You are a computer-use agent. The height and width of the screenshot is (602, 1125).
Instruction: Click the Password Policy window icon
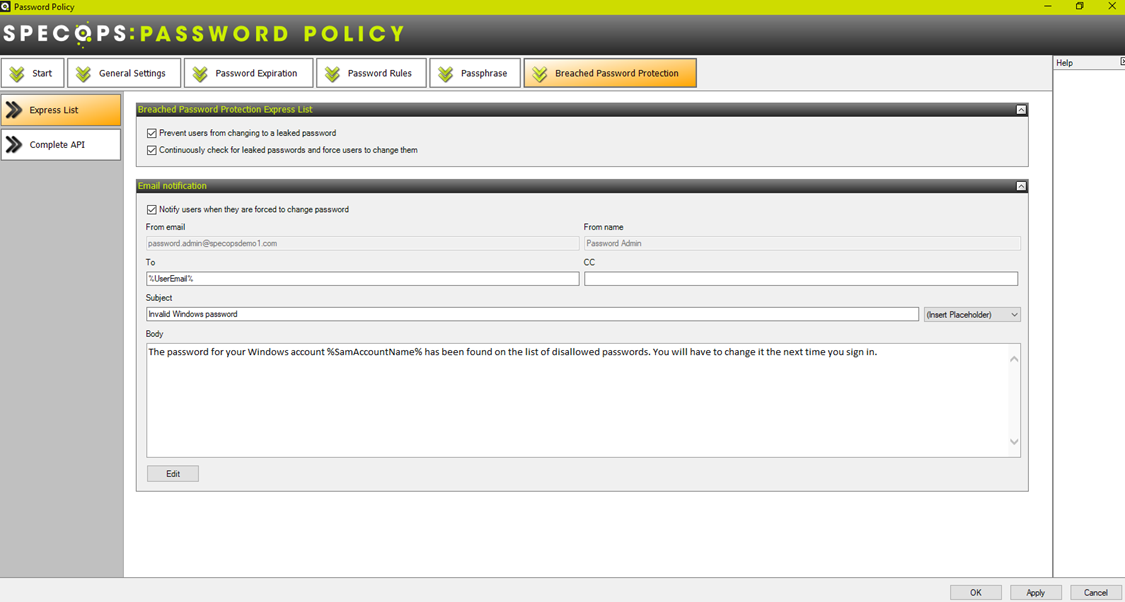click(x=6, y=6)
